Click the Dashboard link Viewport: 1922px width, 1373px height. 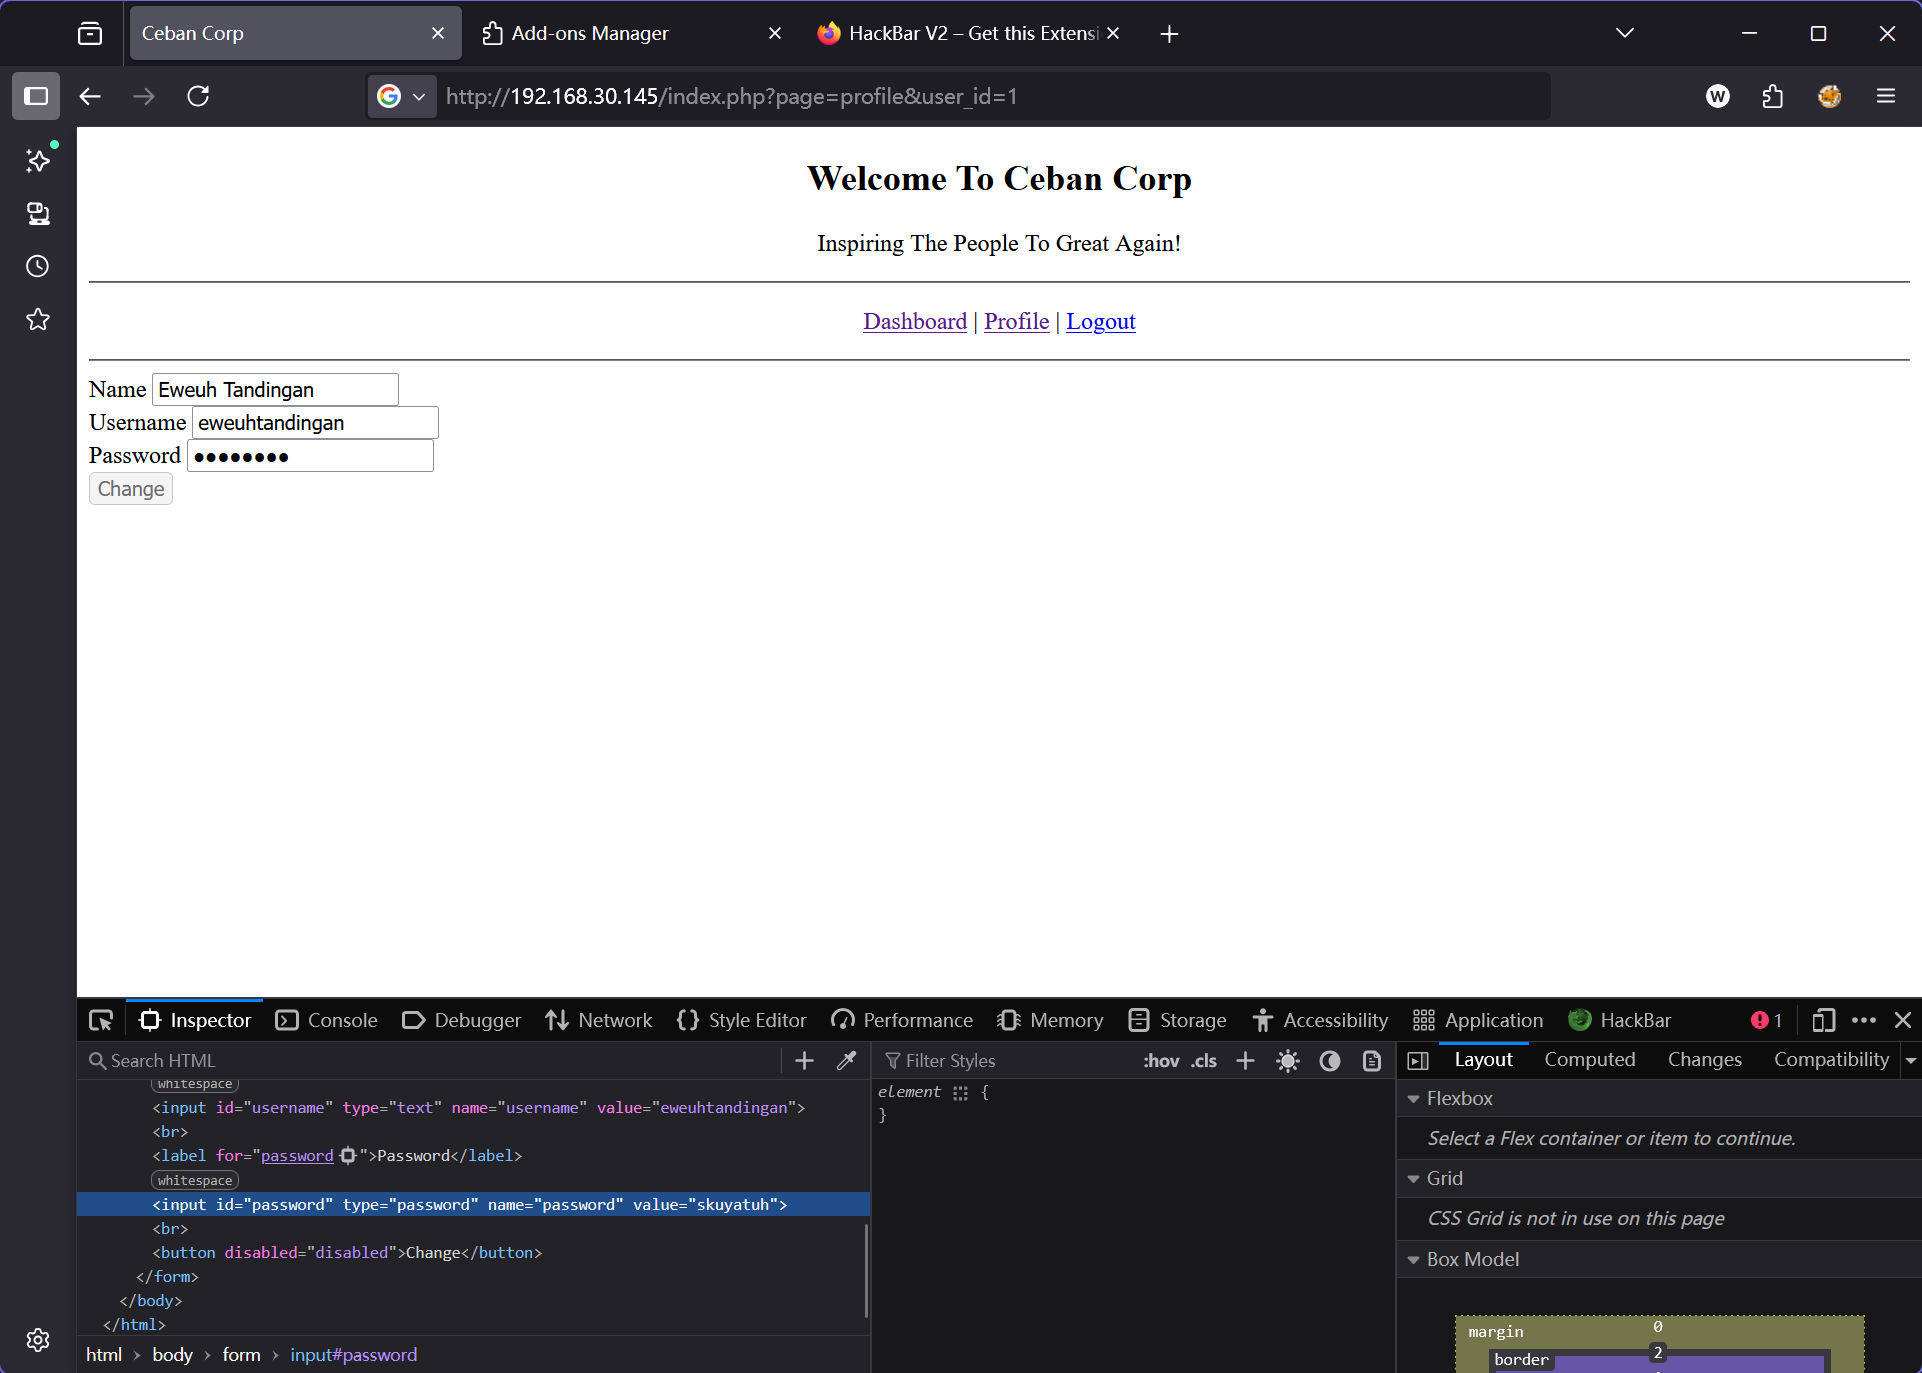click(x=914, y=321)
